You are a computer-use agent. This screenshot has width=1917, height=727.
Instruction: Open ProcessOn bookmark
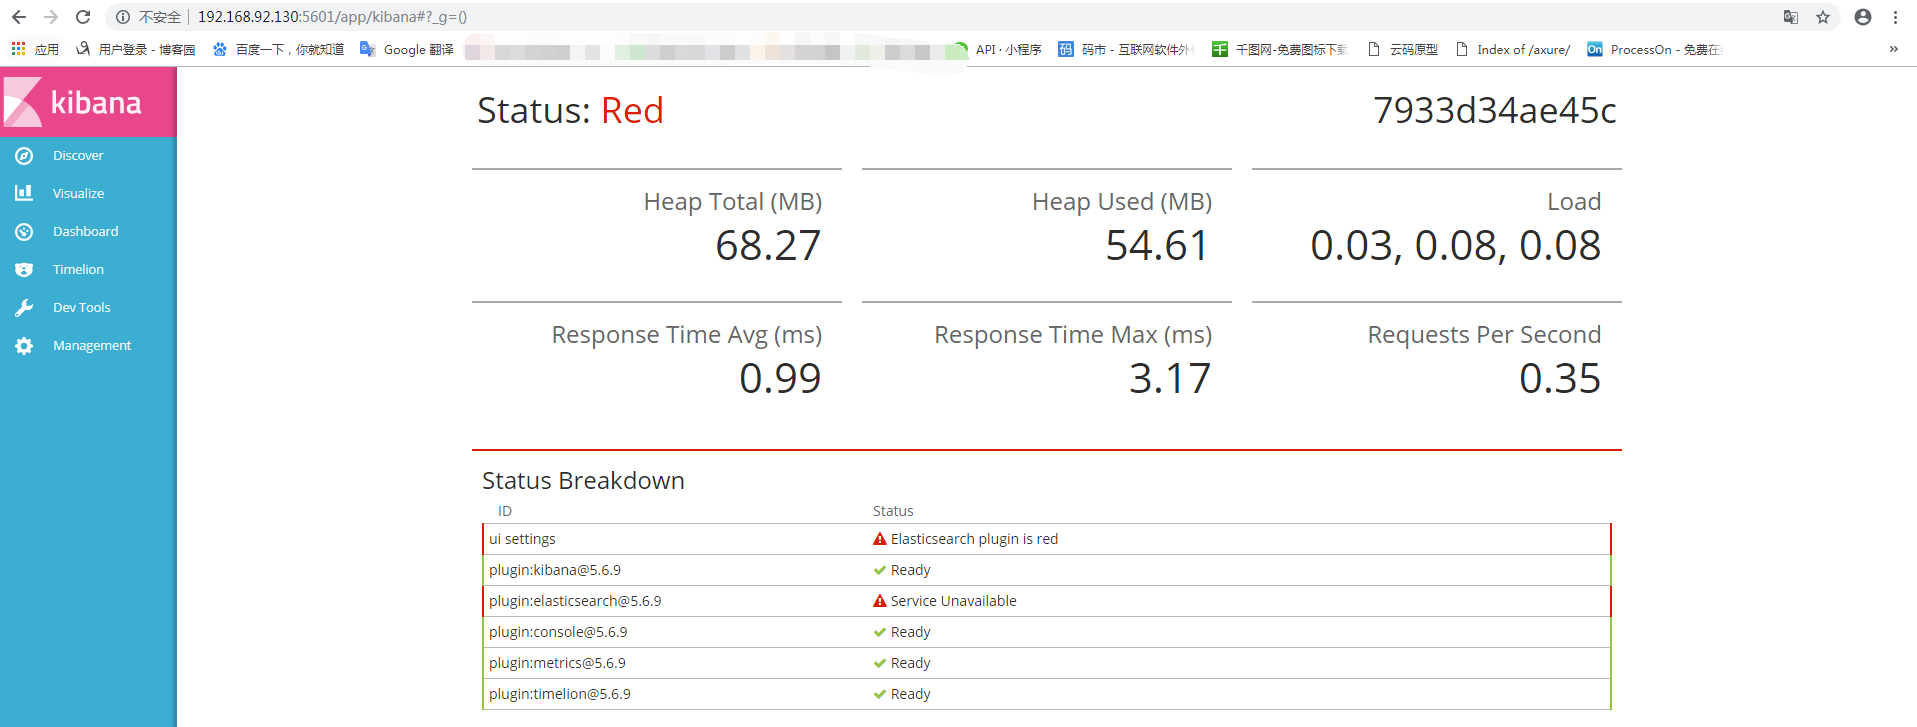pyautogui.click(x=1654, y=49)
